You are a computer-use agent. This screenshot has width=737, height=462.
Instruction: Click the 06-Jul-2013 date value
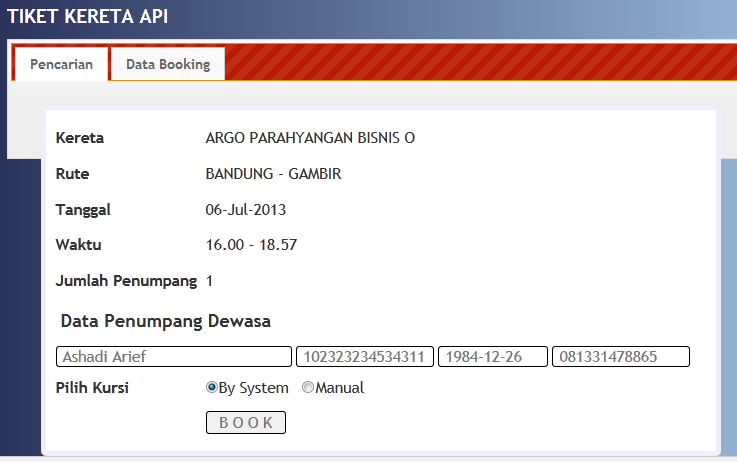point(245,210)
